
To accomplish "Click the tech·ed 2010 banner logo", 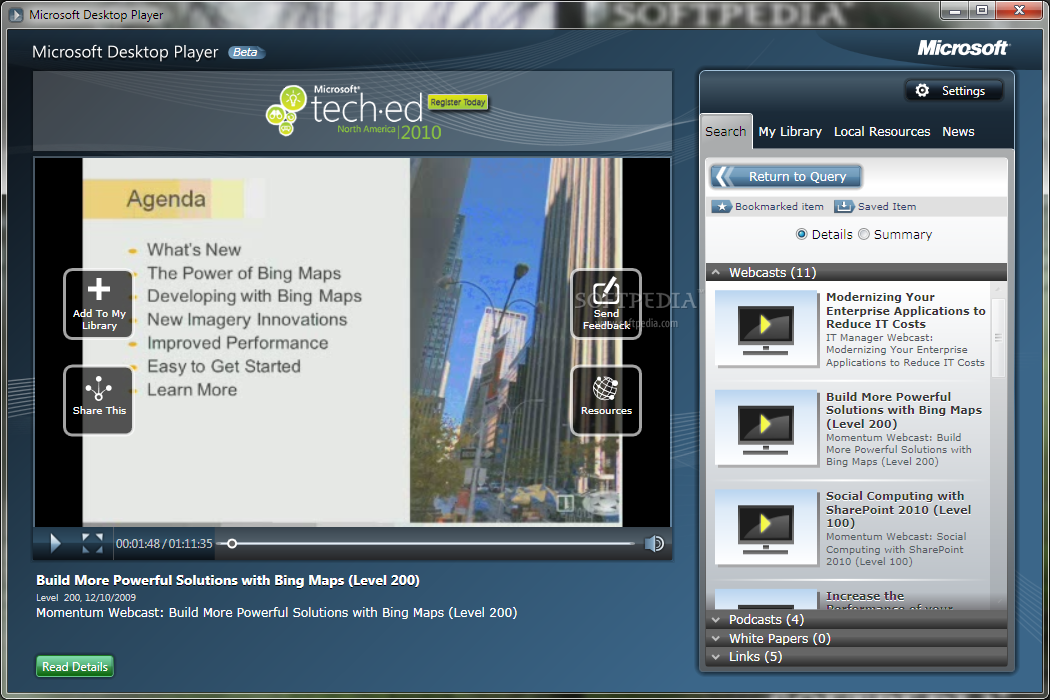I will pyautogui.click(x=355, y=111).
